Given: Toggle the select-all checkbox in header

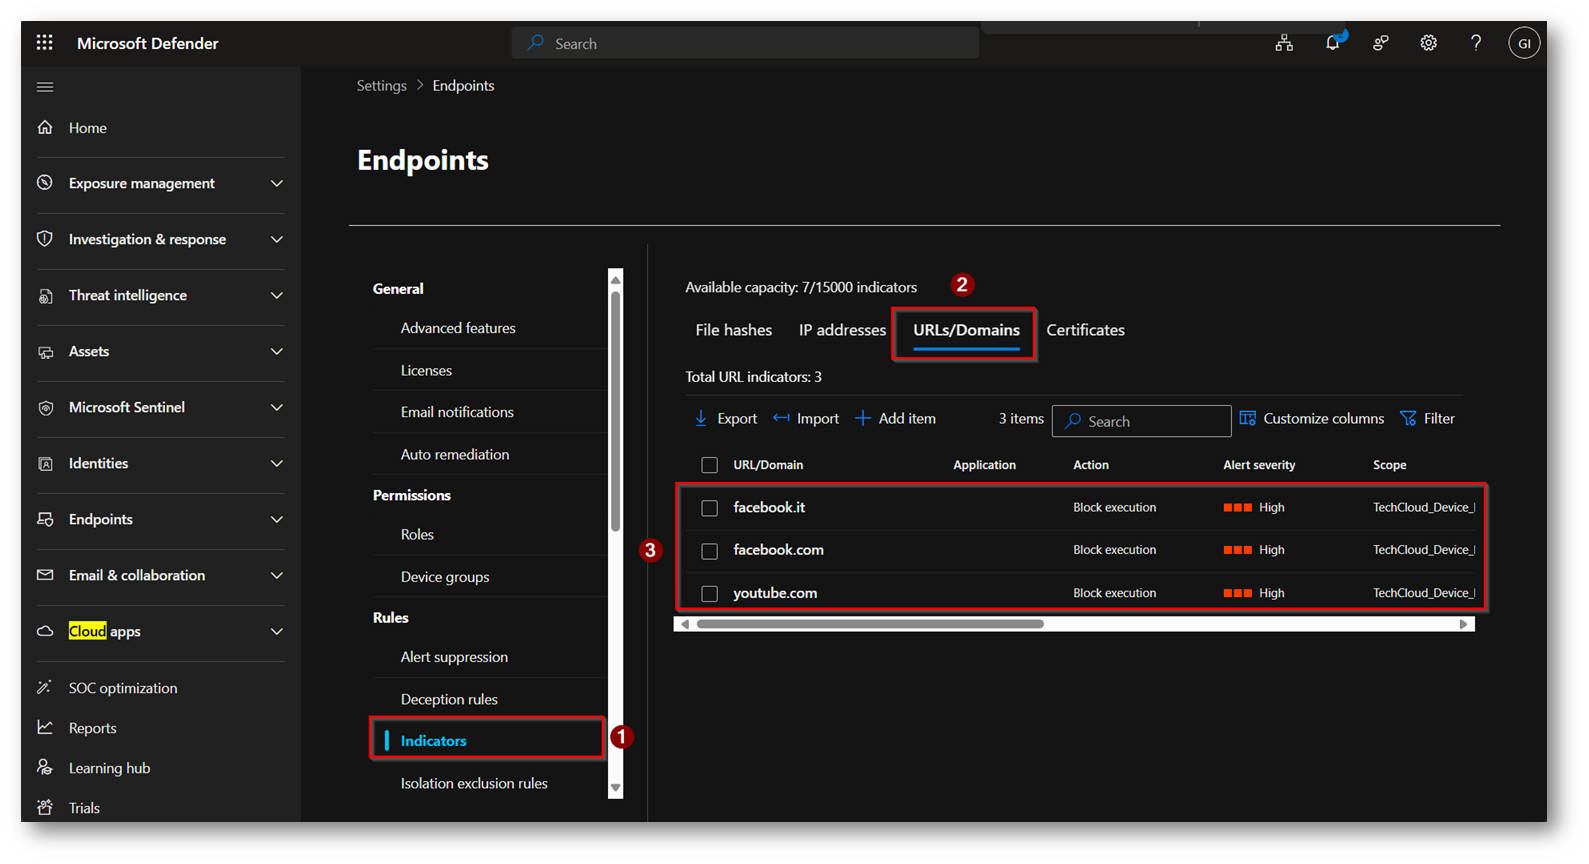Looking at the screenshot, I should click(x=709, y=465).
